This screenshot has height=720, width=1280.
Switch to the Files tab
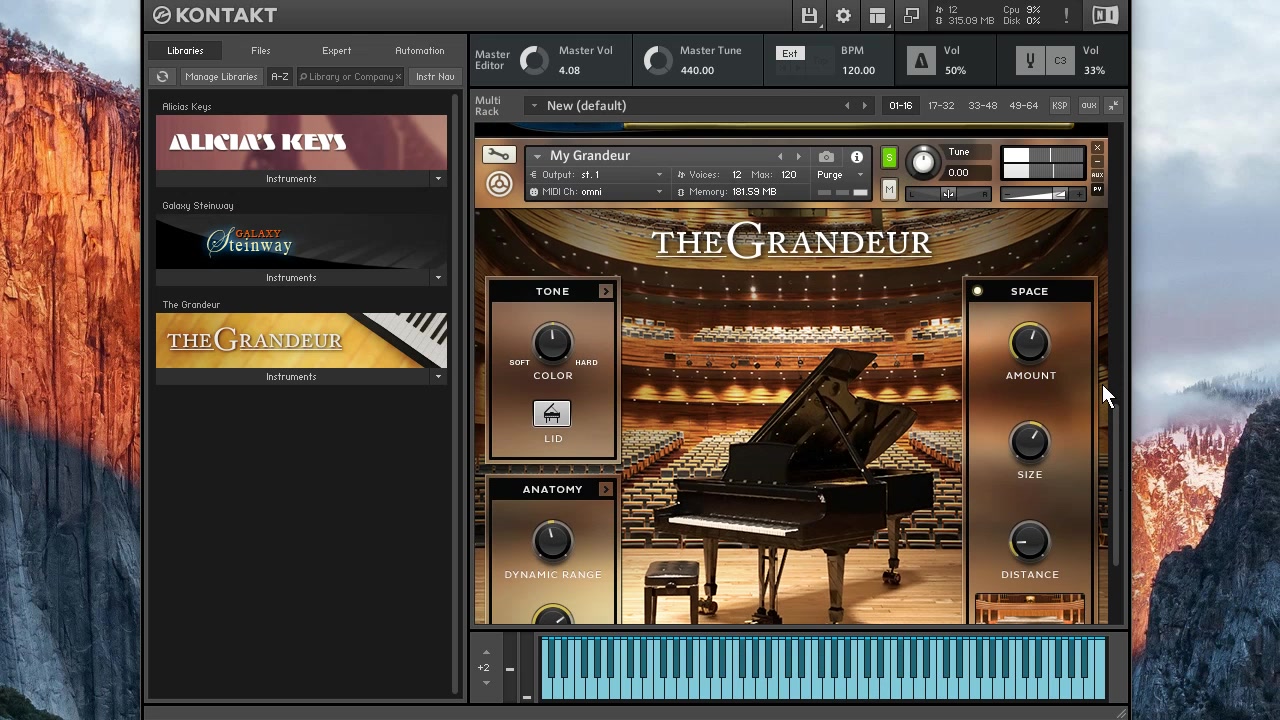click(x=260, y=50)
